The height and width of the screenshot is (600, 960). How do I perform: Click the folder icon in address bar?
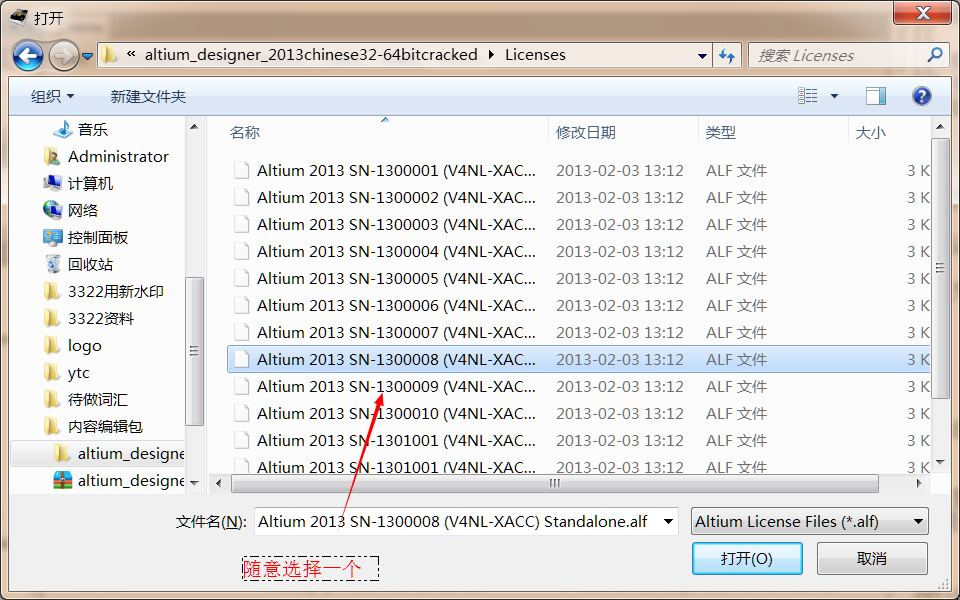coord(110,55)
